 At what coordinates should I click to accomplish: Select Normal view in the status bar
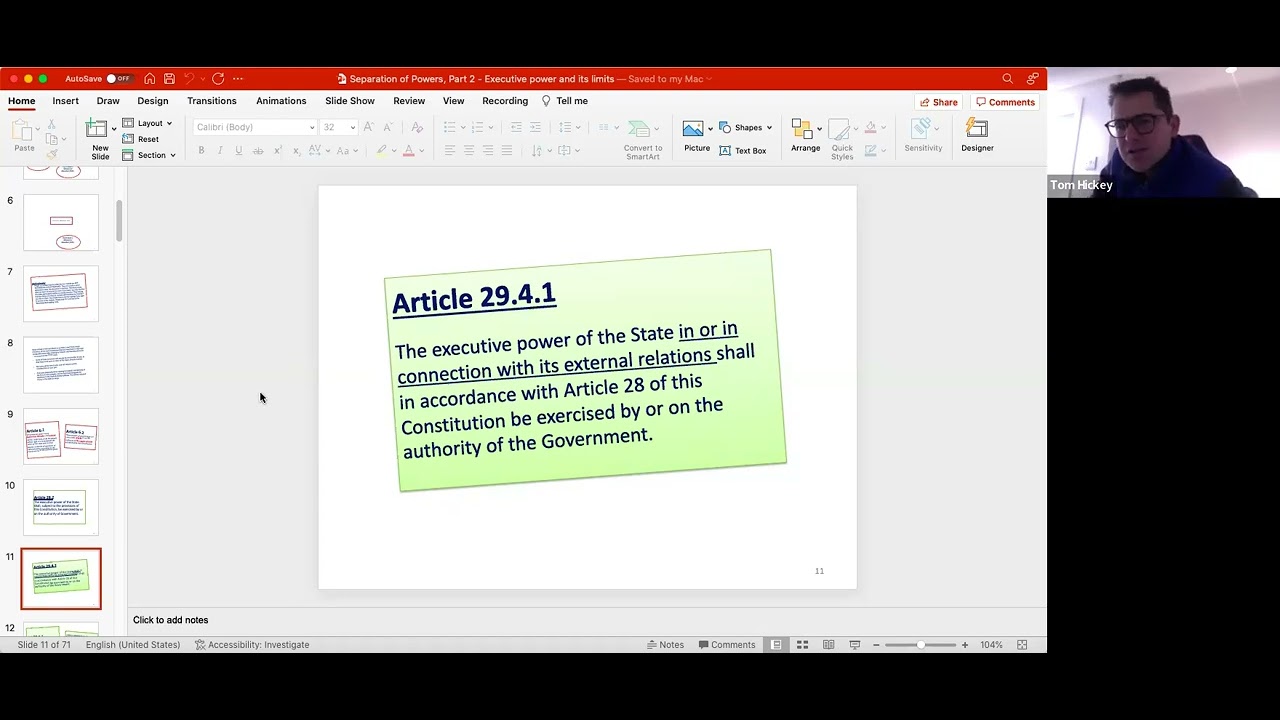pyautogui.click(x=776, y=645)
